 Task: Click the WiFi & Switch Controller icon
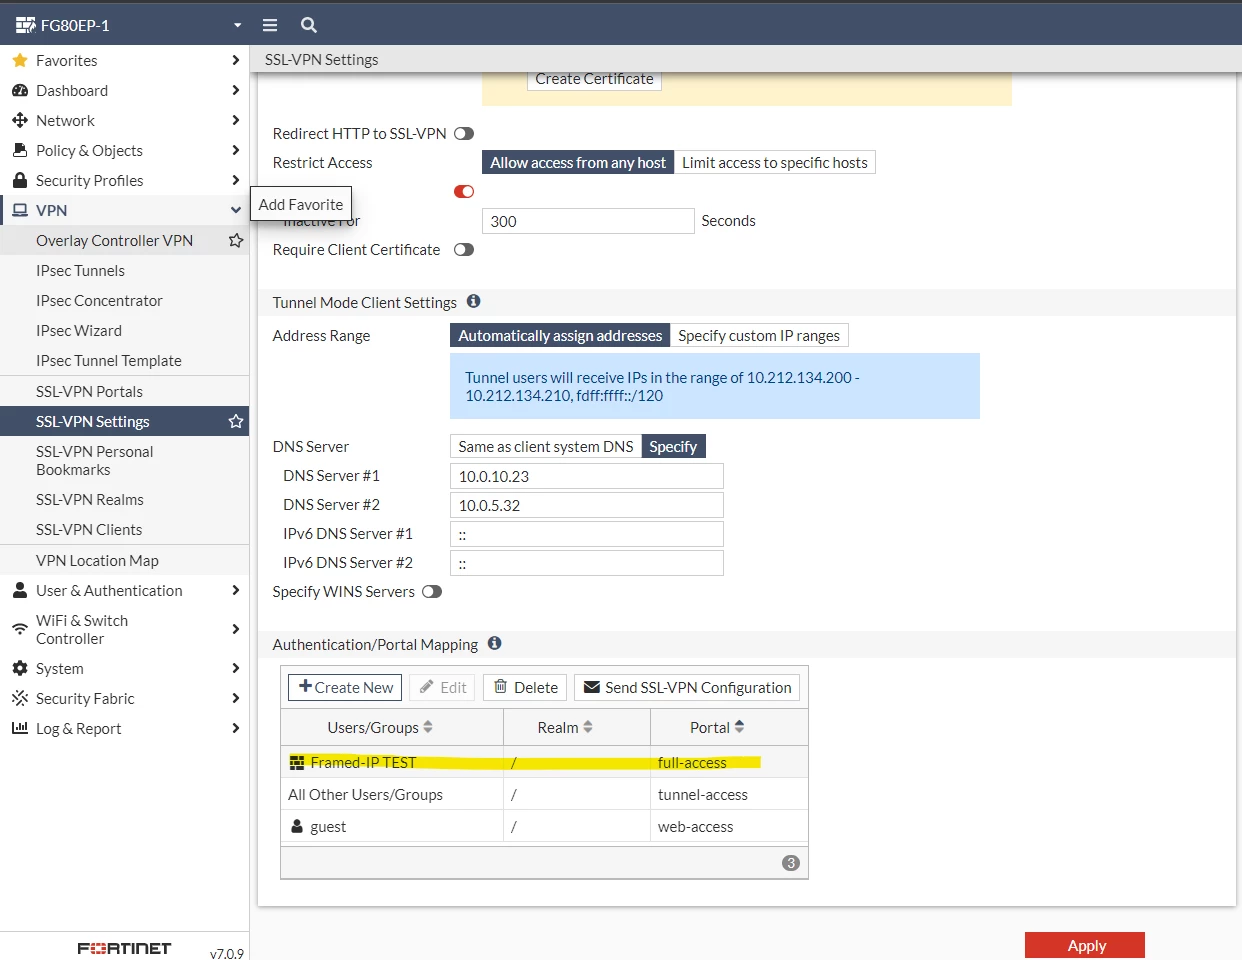[x=20, y=629]
